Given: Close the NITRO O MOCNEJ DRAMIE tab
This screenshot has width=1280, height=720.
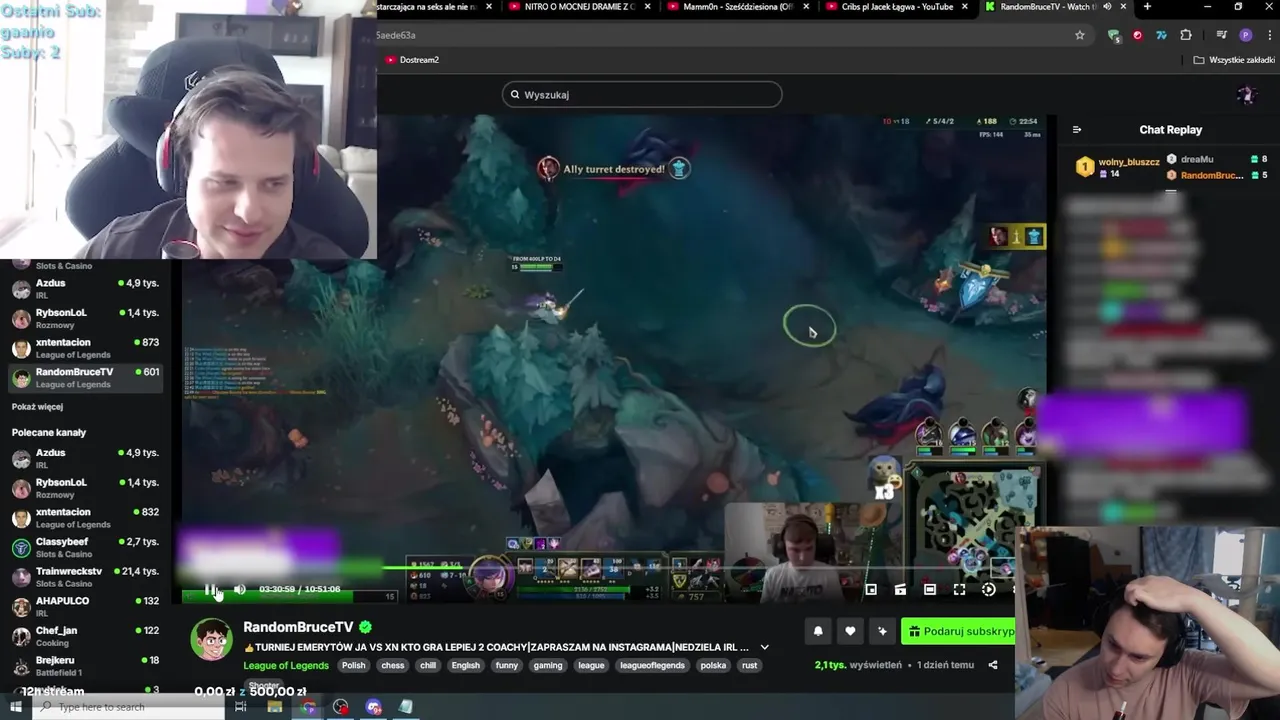Looking at the screenshot, I should coord(648,7).
